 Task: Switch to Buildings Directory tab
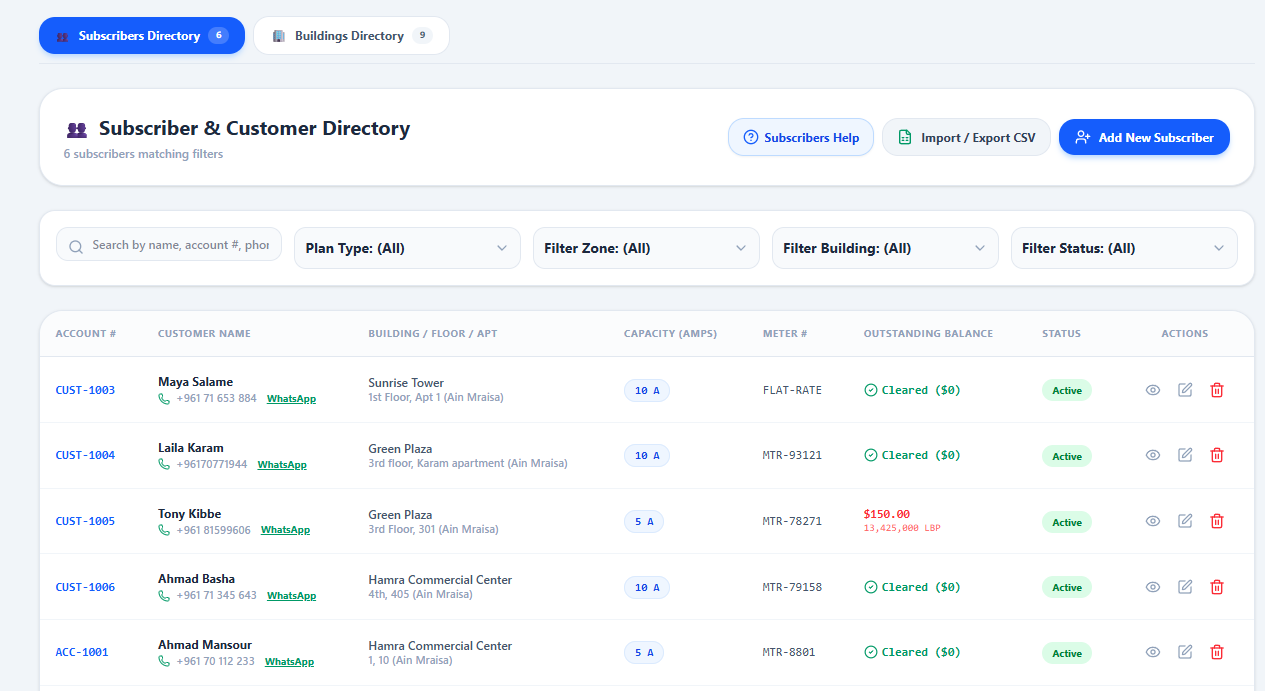click(351, 36)
